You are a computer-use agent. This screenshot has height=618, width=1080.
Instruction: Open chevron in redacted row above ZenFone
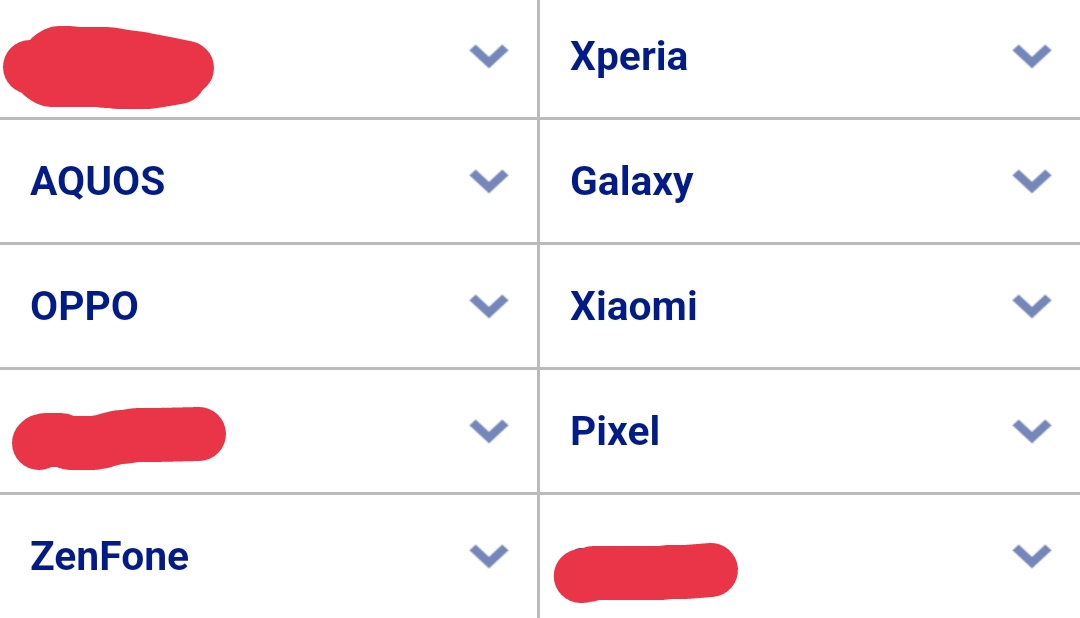point(489,431)
